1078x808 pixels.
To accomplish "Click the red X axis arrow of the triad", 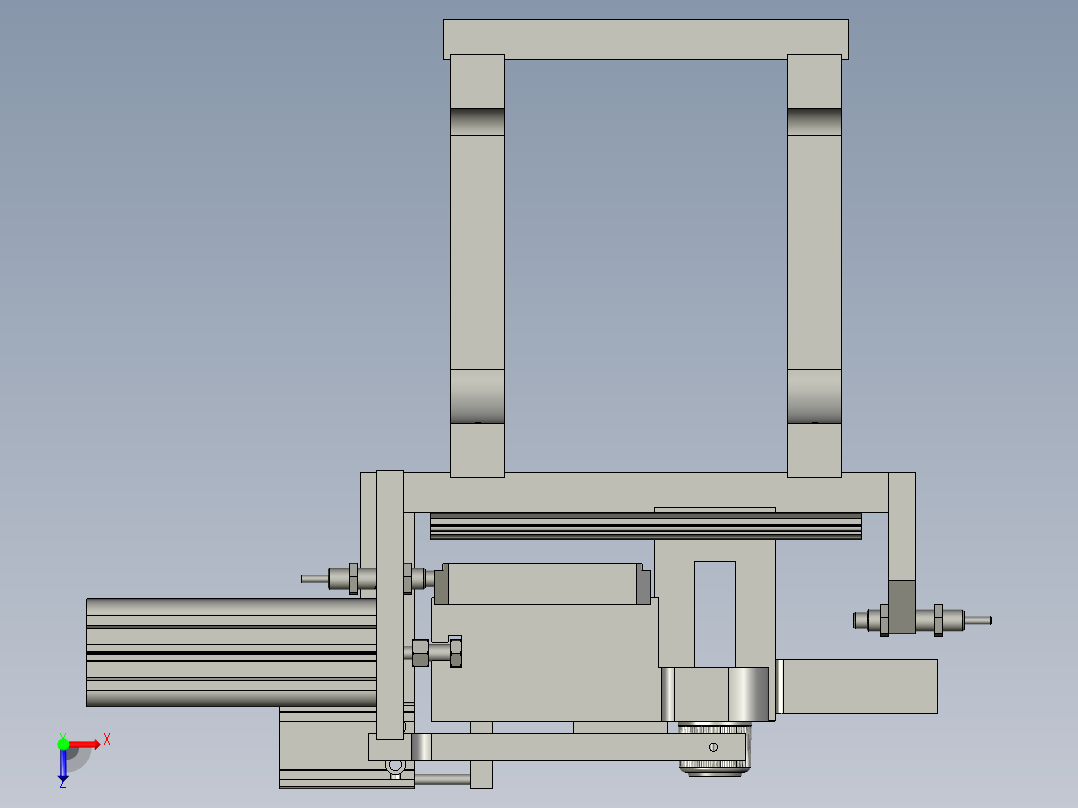I will pos(85,745).
